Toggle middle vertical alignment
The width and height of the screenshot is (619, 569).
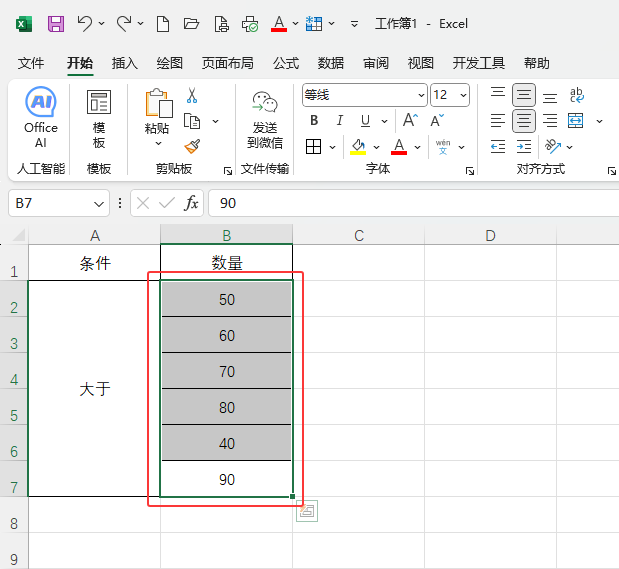tap(524, 95)
